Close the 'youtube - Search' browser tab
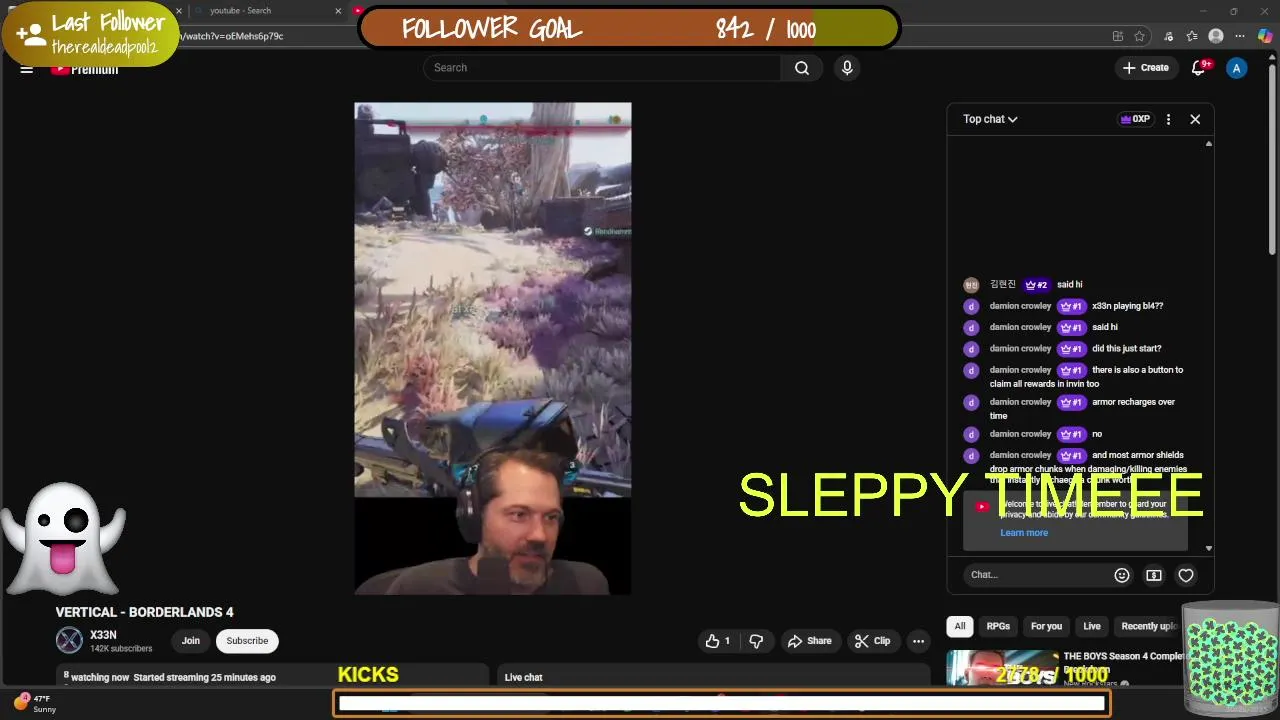The image size is (1280, 720). click(x=338, y=11)
